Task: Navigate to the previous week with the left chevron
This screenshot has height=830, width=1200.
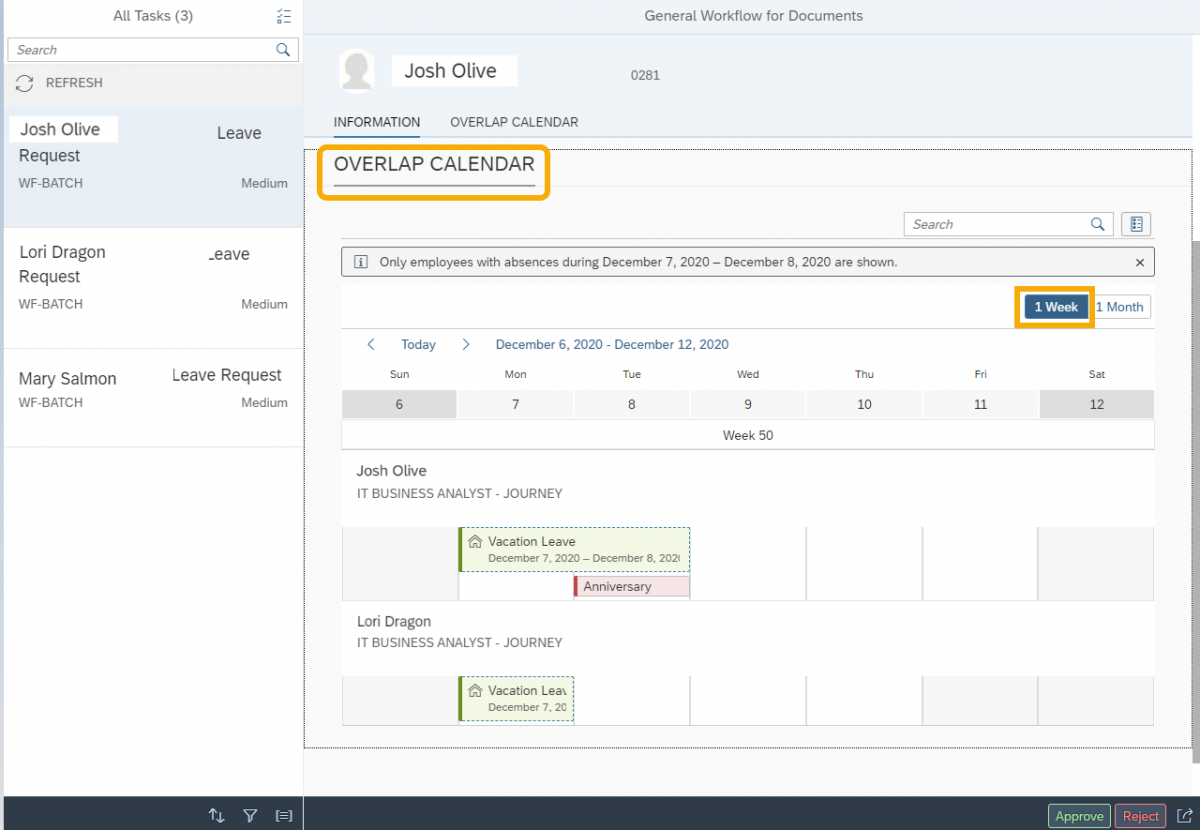Action: 371,344
